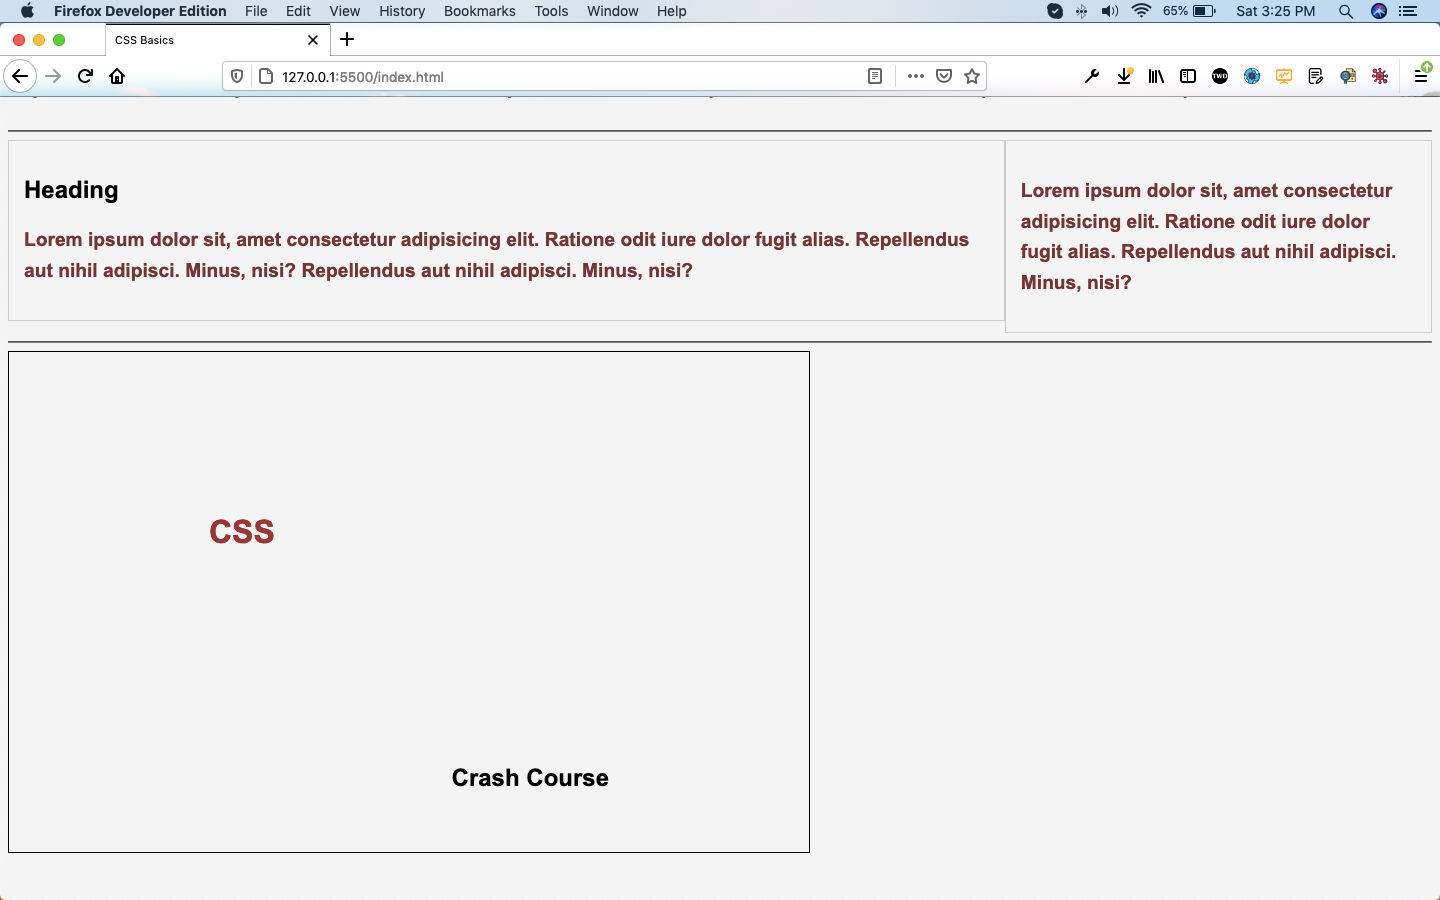Open Spotlight search
The height and width of the screenshot is (900, 1440).
pos(1346,11)
